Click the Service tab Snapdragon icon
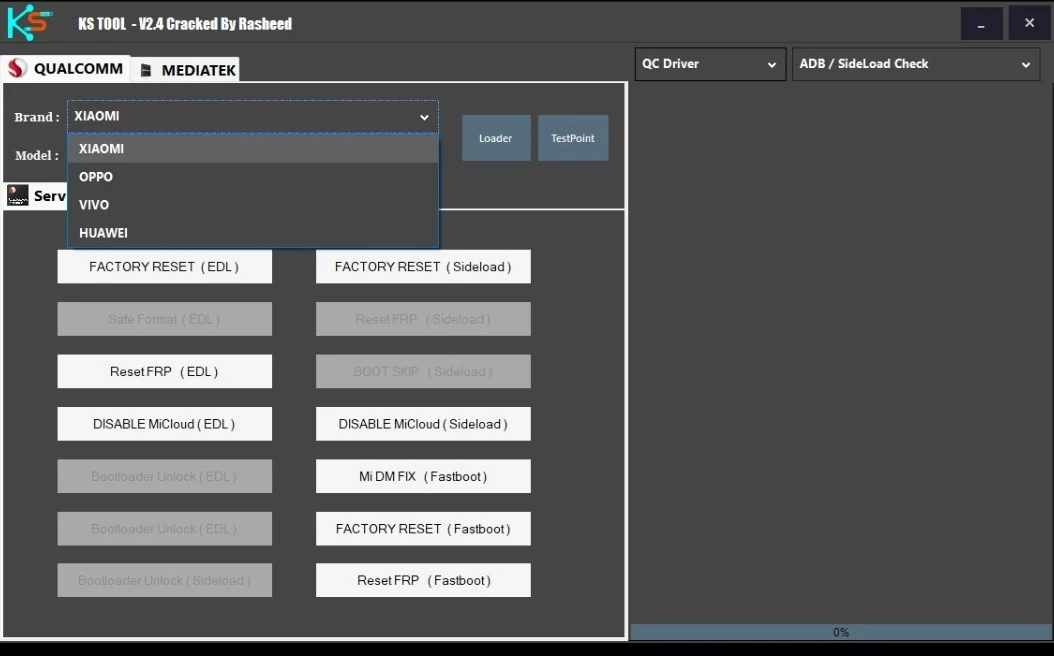The height and width of the screenshot is (656, 1054). coord(17,196)
